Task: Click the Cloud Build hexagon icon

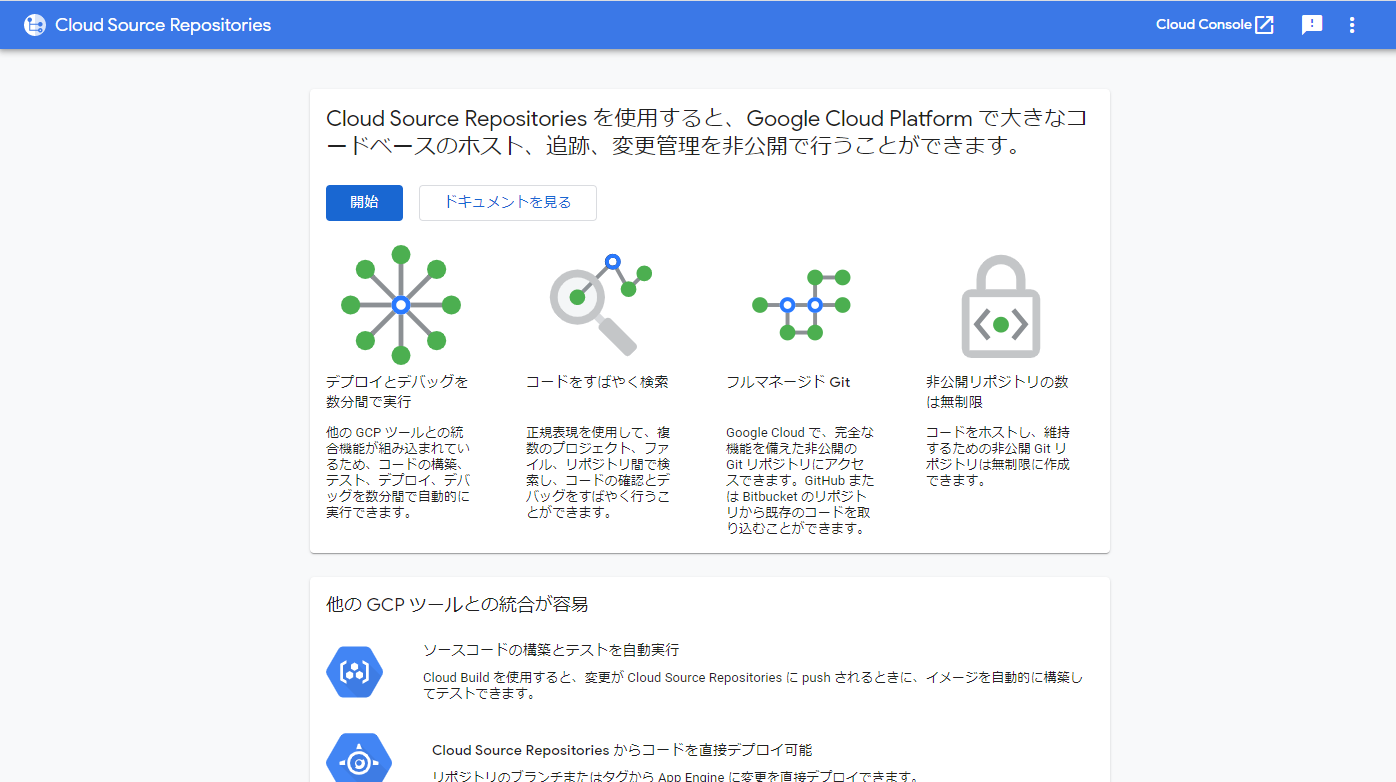Action: click(x=354, y=671)
